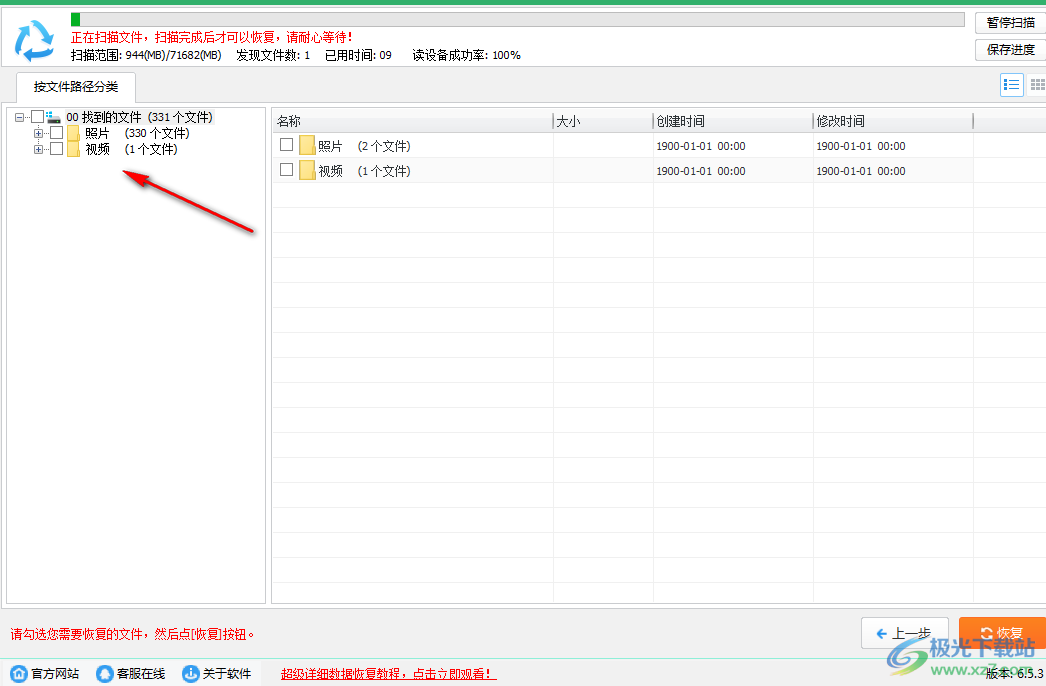Image resolution: width=1046 pixels, height=686 pixels.
Task: Click the 照片 folder icon in tree
Action: tap(73, 133)
